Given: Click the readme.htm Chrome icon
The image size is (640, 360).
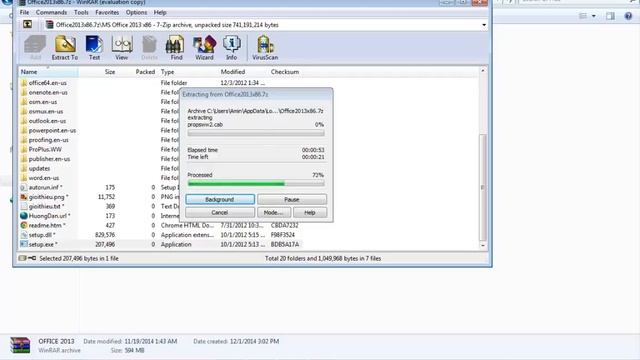Looking at the screenshot, I should coord(24,225).
